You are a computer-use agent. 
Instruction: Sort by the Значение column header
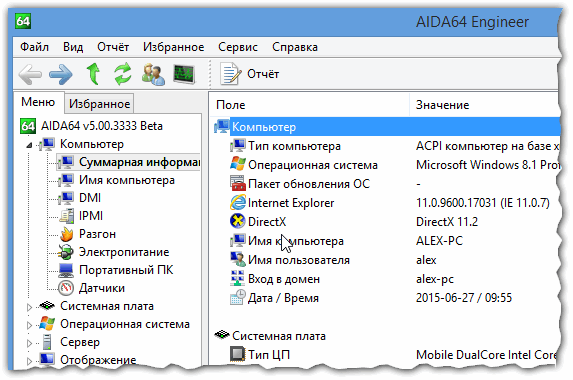[x=485, y=105]
